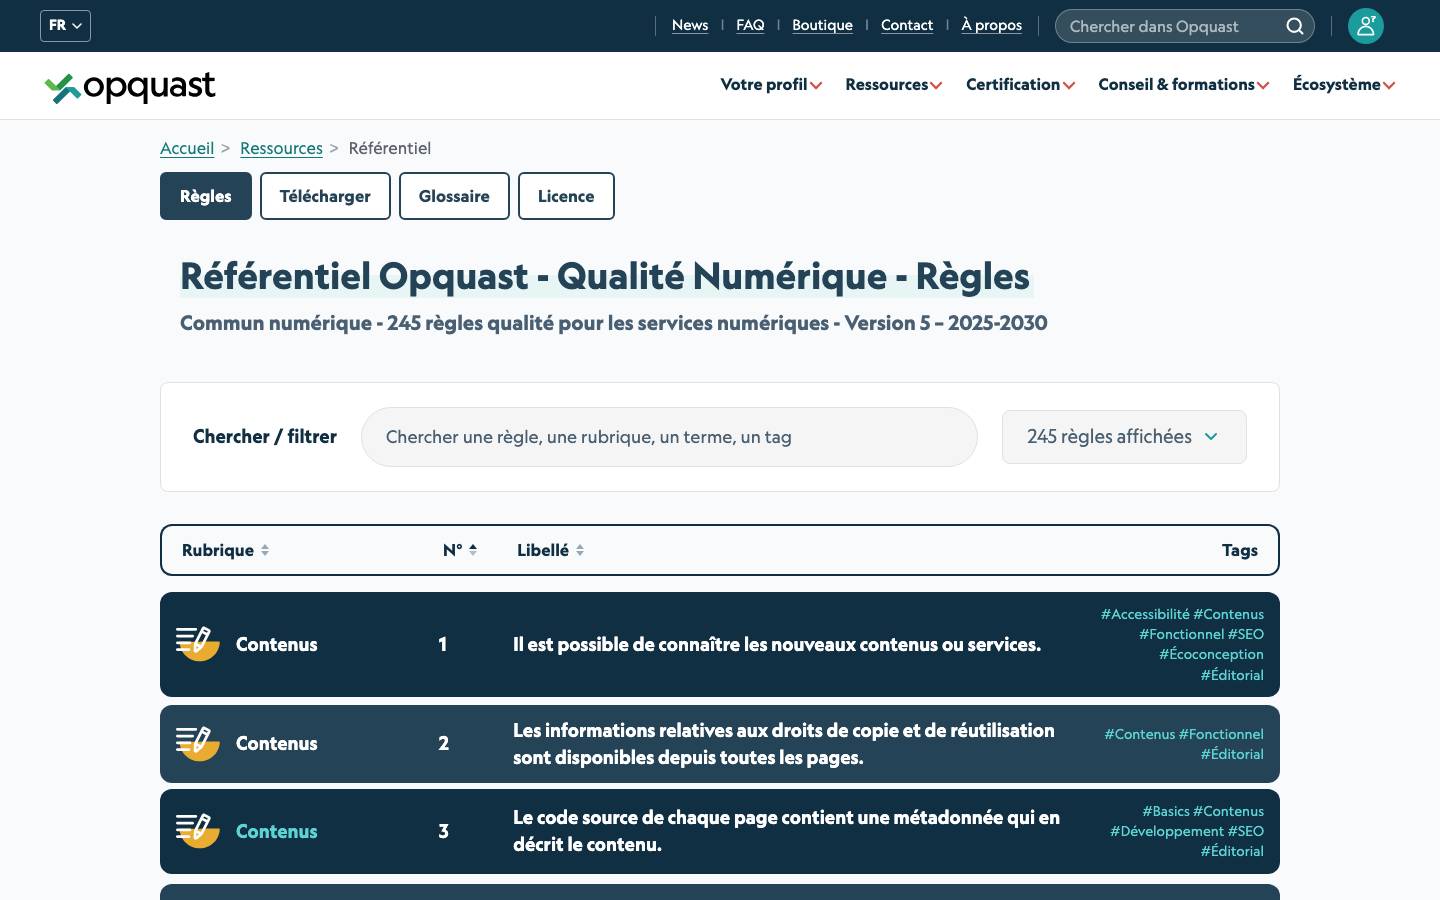The height and width of the screenshot is (900, 1440).
Task: Click the #Basics tag in rule 3
Action: point(1166,811)
